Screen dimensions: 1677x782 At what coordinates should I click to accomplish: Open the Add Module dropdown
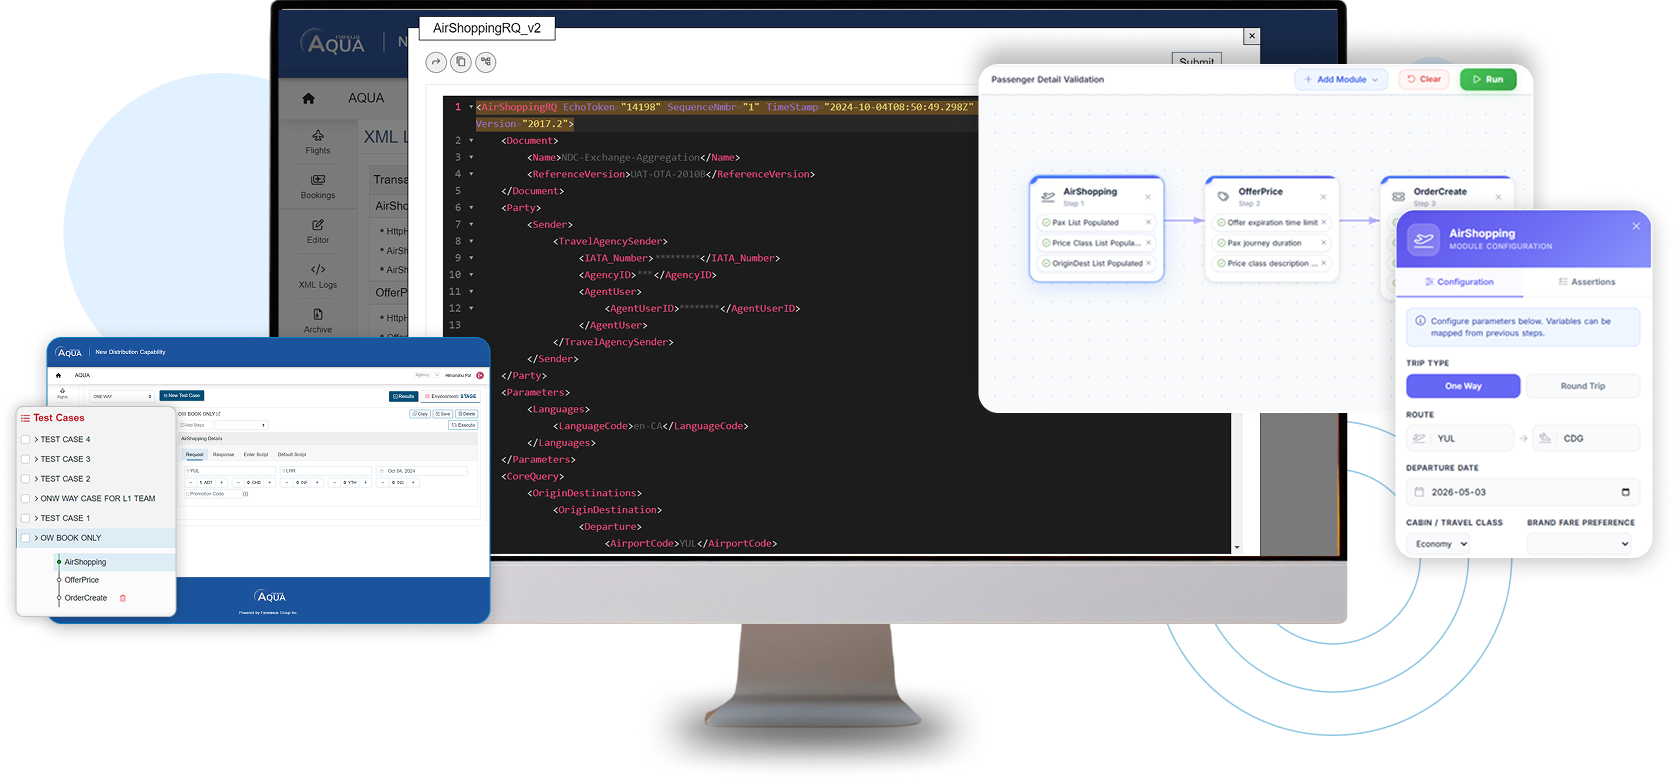coord(1341,79)
